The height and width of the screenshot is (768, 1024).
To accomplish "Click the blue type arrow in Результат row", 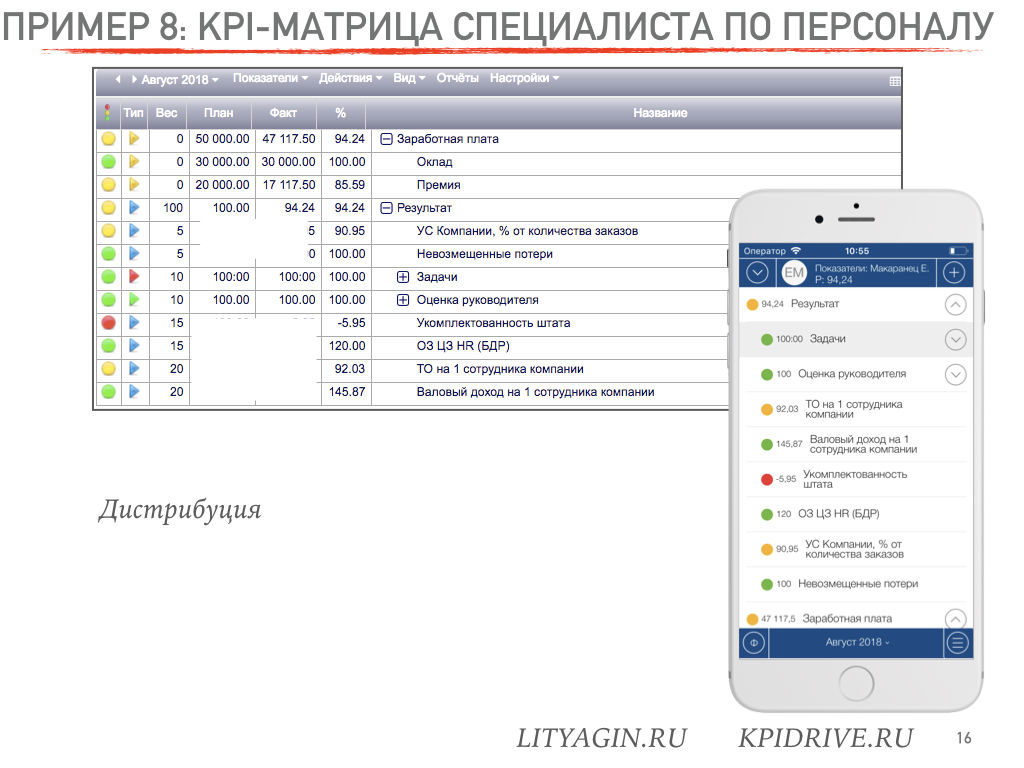I will tap(134, 208).
